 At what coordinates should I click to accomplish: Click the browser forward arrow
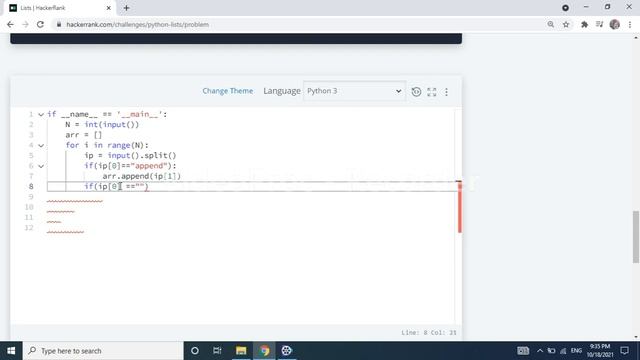(25, 24)
